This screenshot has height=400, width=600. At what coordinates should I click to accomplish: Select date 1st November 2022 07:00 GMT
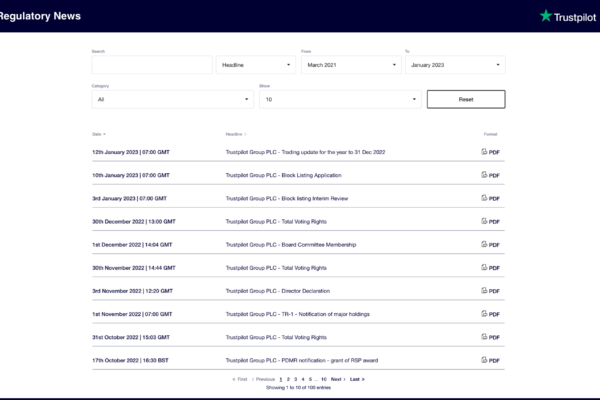[132, 314]
